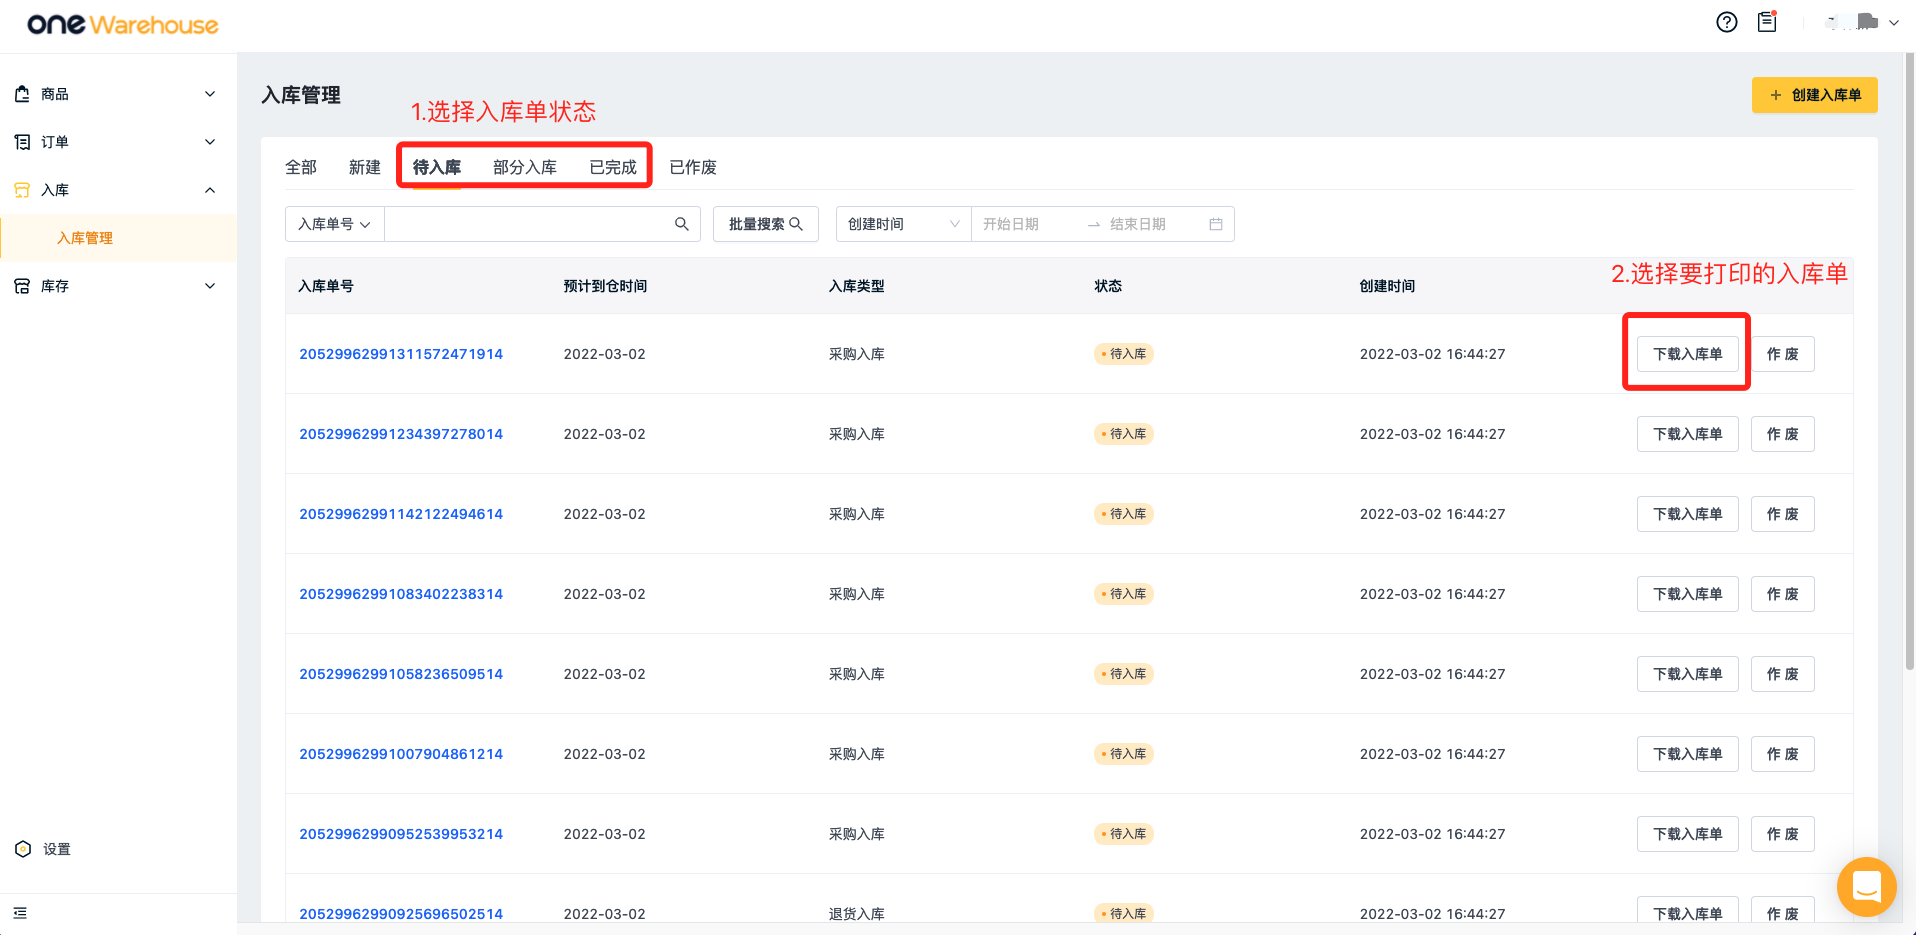Viewport: 1916px width, 935px height.
Task: Switch to the 新建 tab
Action: click(x=365, y=167)
